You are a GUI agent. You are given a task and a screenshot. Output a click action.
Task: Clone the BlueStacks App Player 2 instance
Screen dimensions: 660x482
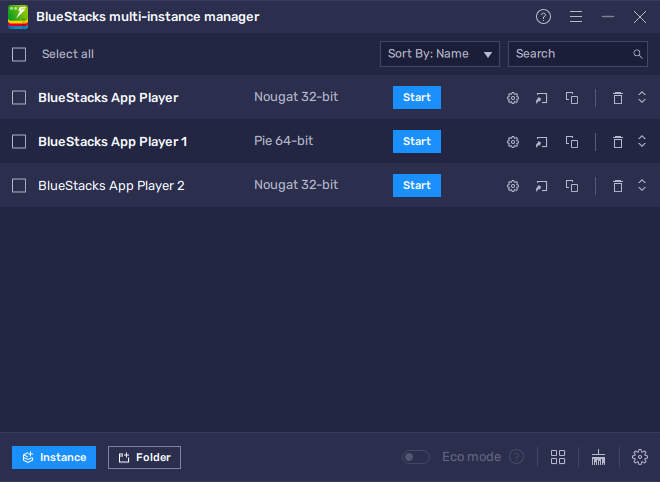click(572, 186)
